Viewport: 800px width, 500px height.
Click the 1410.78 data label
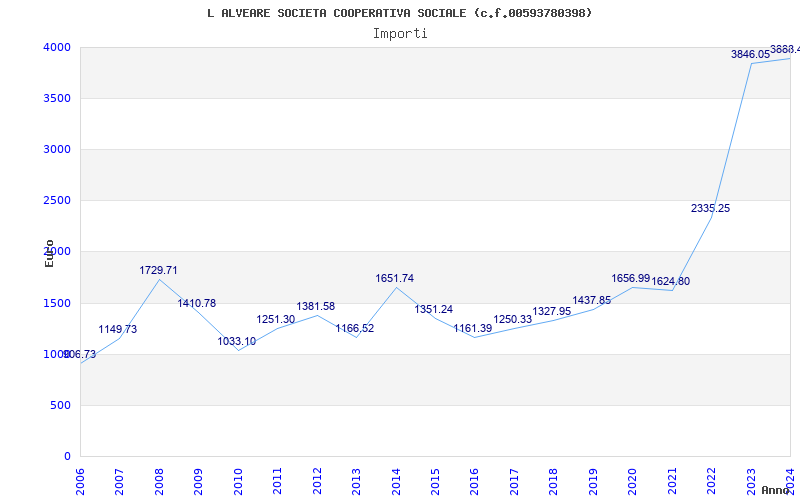click(197, 304)
